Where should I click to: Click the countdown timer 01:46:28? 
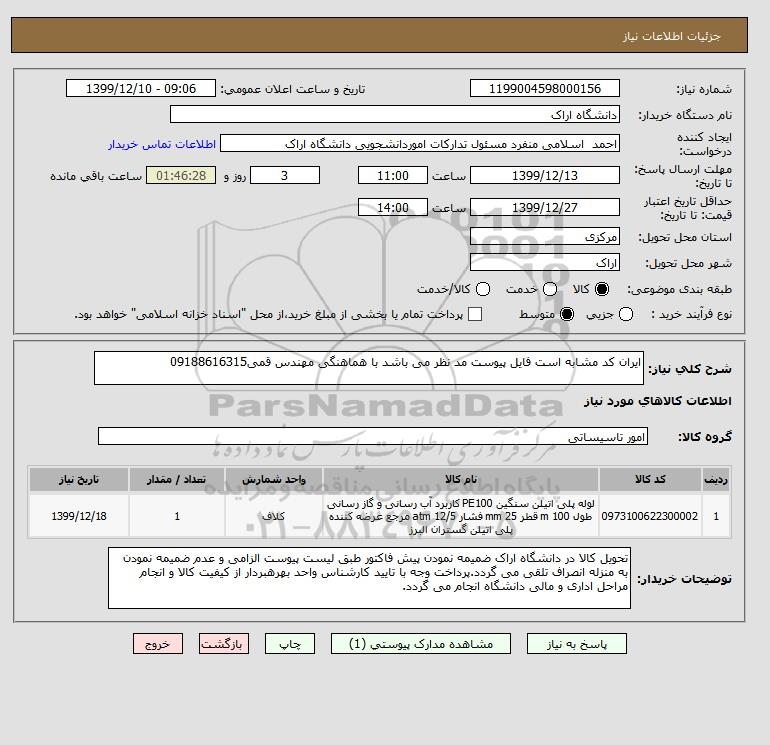(181, 175)
